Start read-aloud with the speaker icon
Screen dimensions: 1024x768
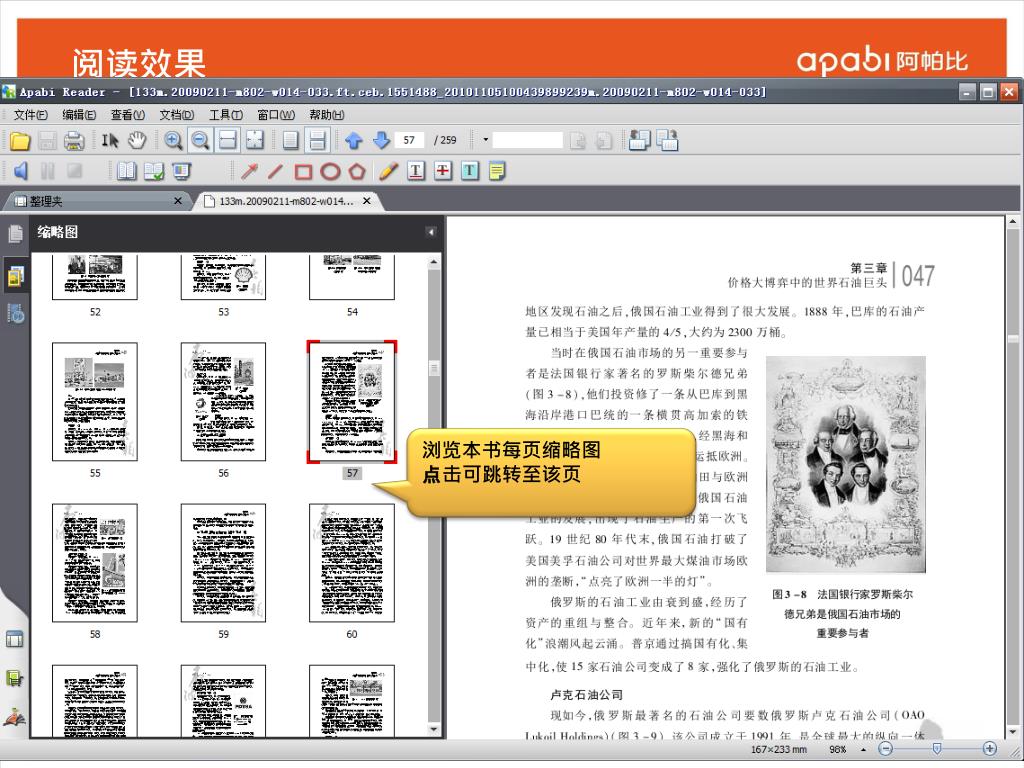(x=20, y=171)
